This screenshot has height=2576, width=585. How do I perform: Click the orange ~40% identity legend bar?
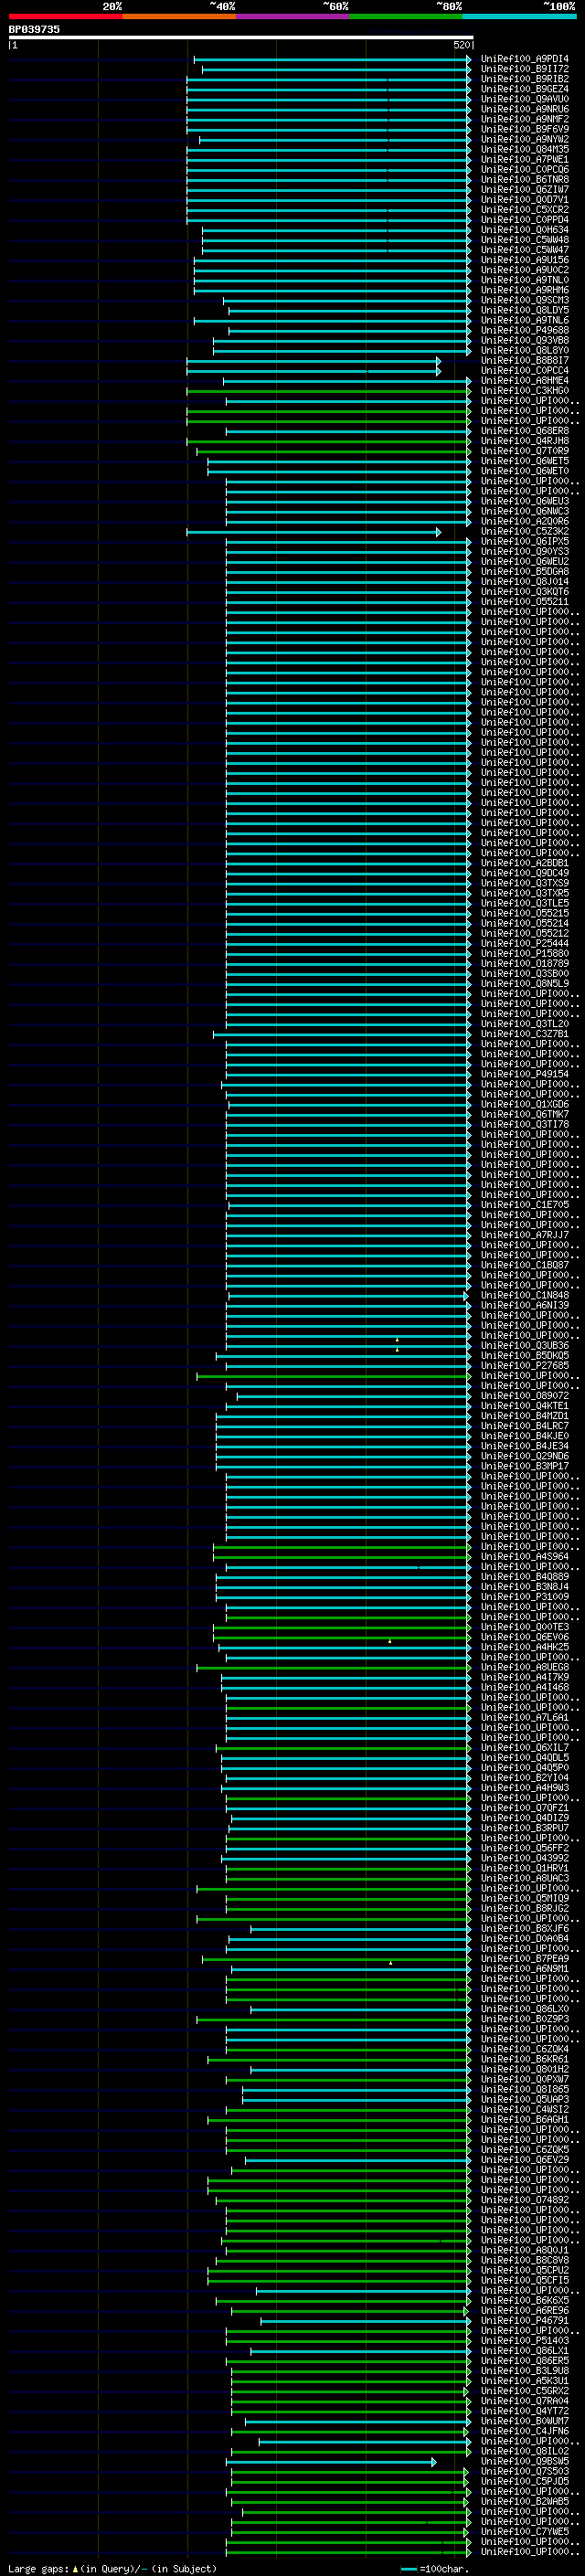click(179, 16)
